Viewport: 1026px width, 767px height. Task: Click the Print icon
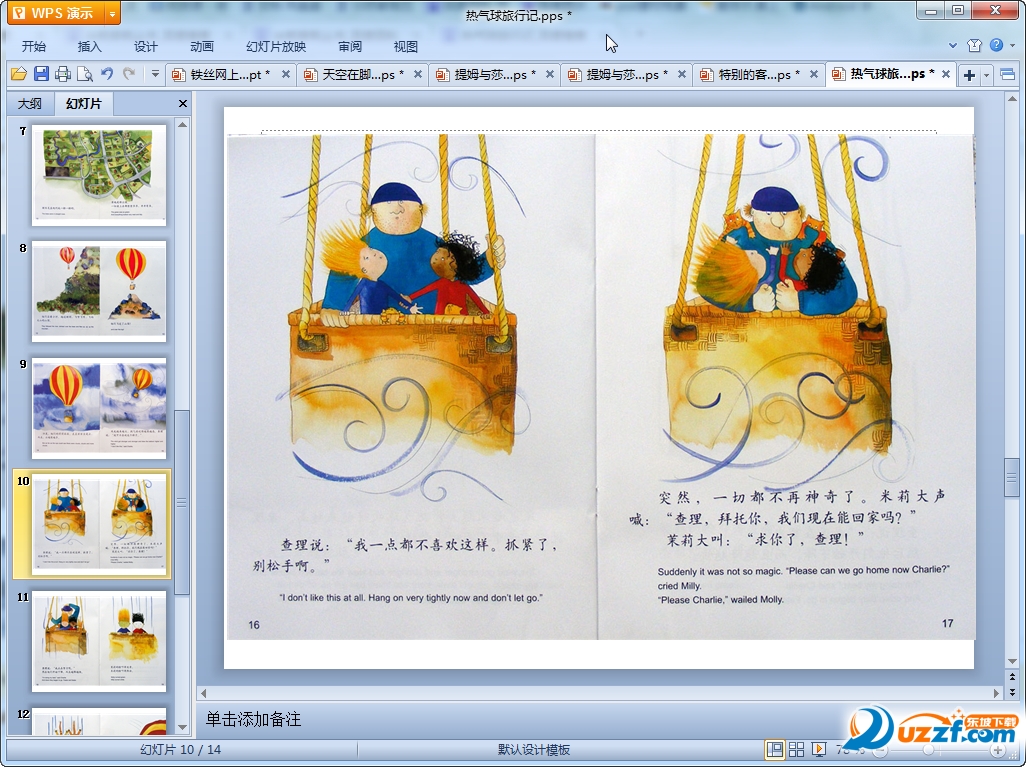63,74
